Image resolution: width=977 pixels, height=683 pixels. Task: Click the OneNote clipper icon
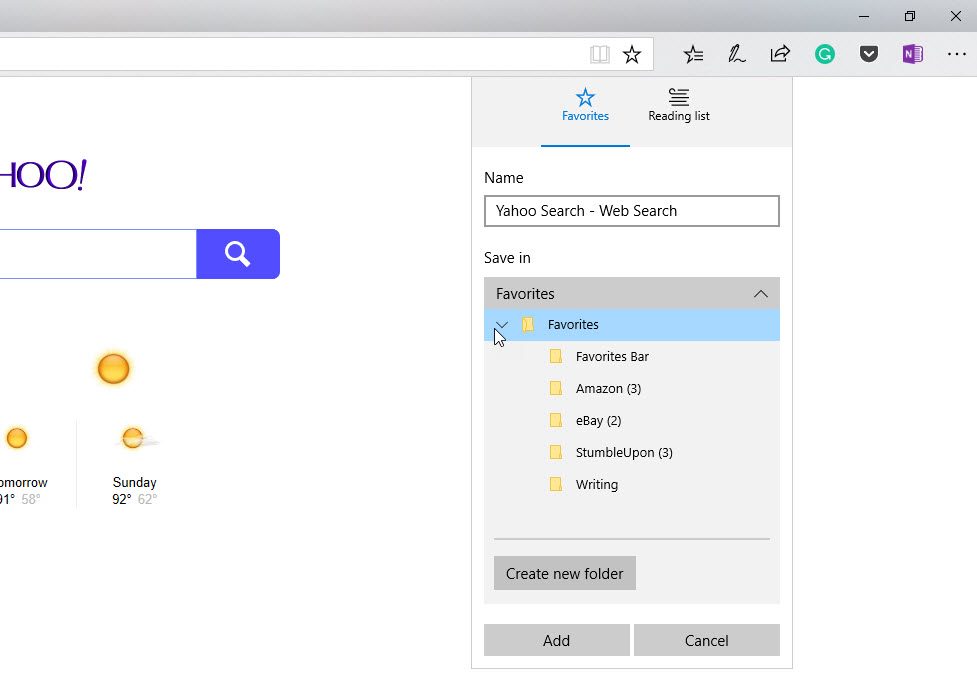(913, 54)
